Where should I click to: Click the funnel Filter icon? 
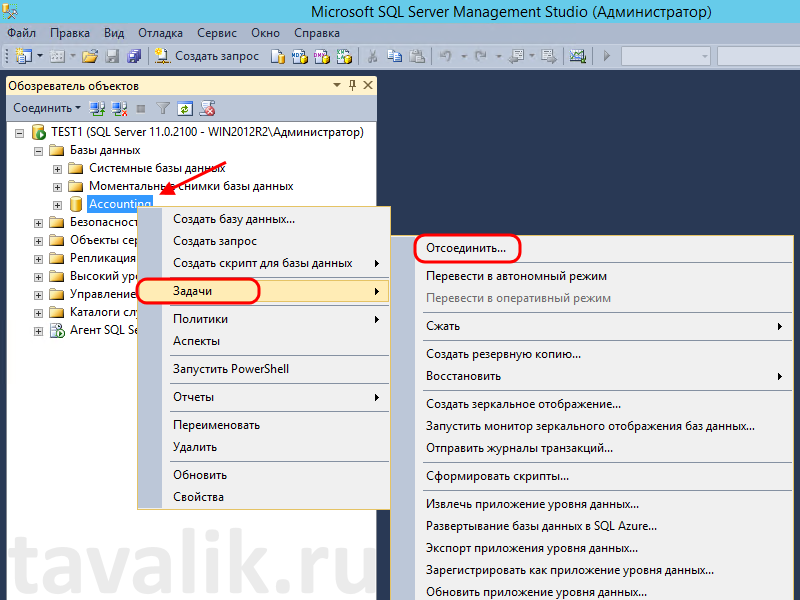tap(163, 108)
